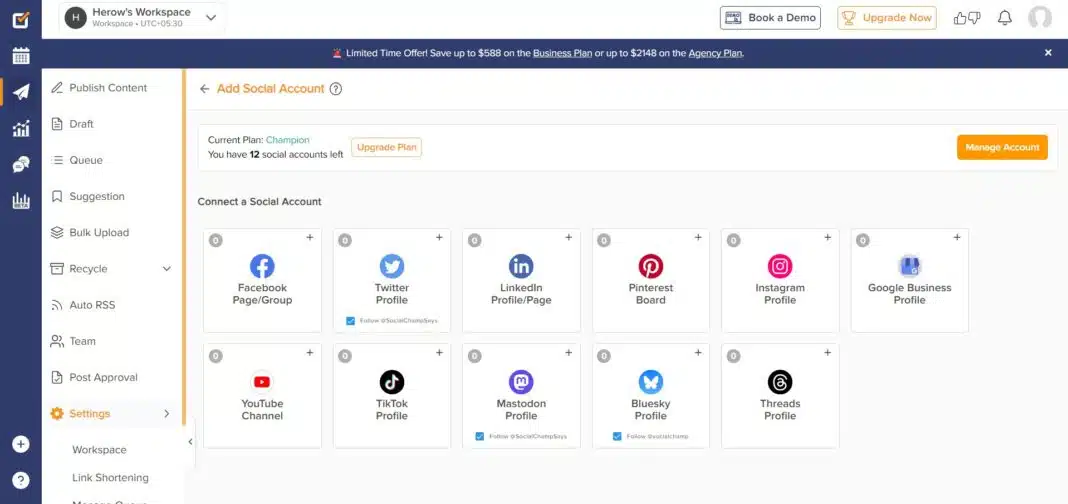Dismiss the Limited Time Offer banner
Screen dimensions: 1068x504
pos(1048,52)
